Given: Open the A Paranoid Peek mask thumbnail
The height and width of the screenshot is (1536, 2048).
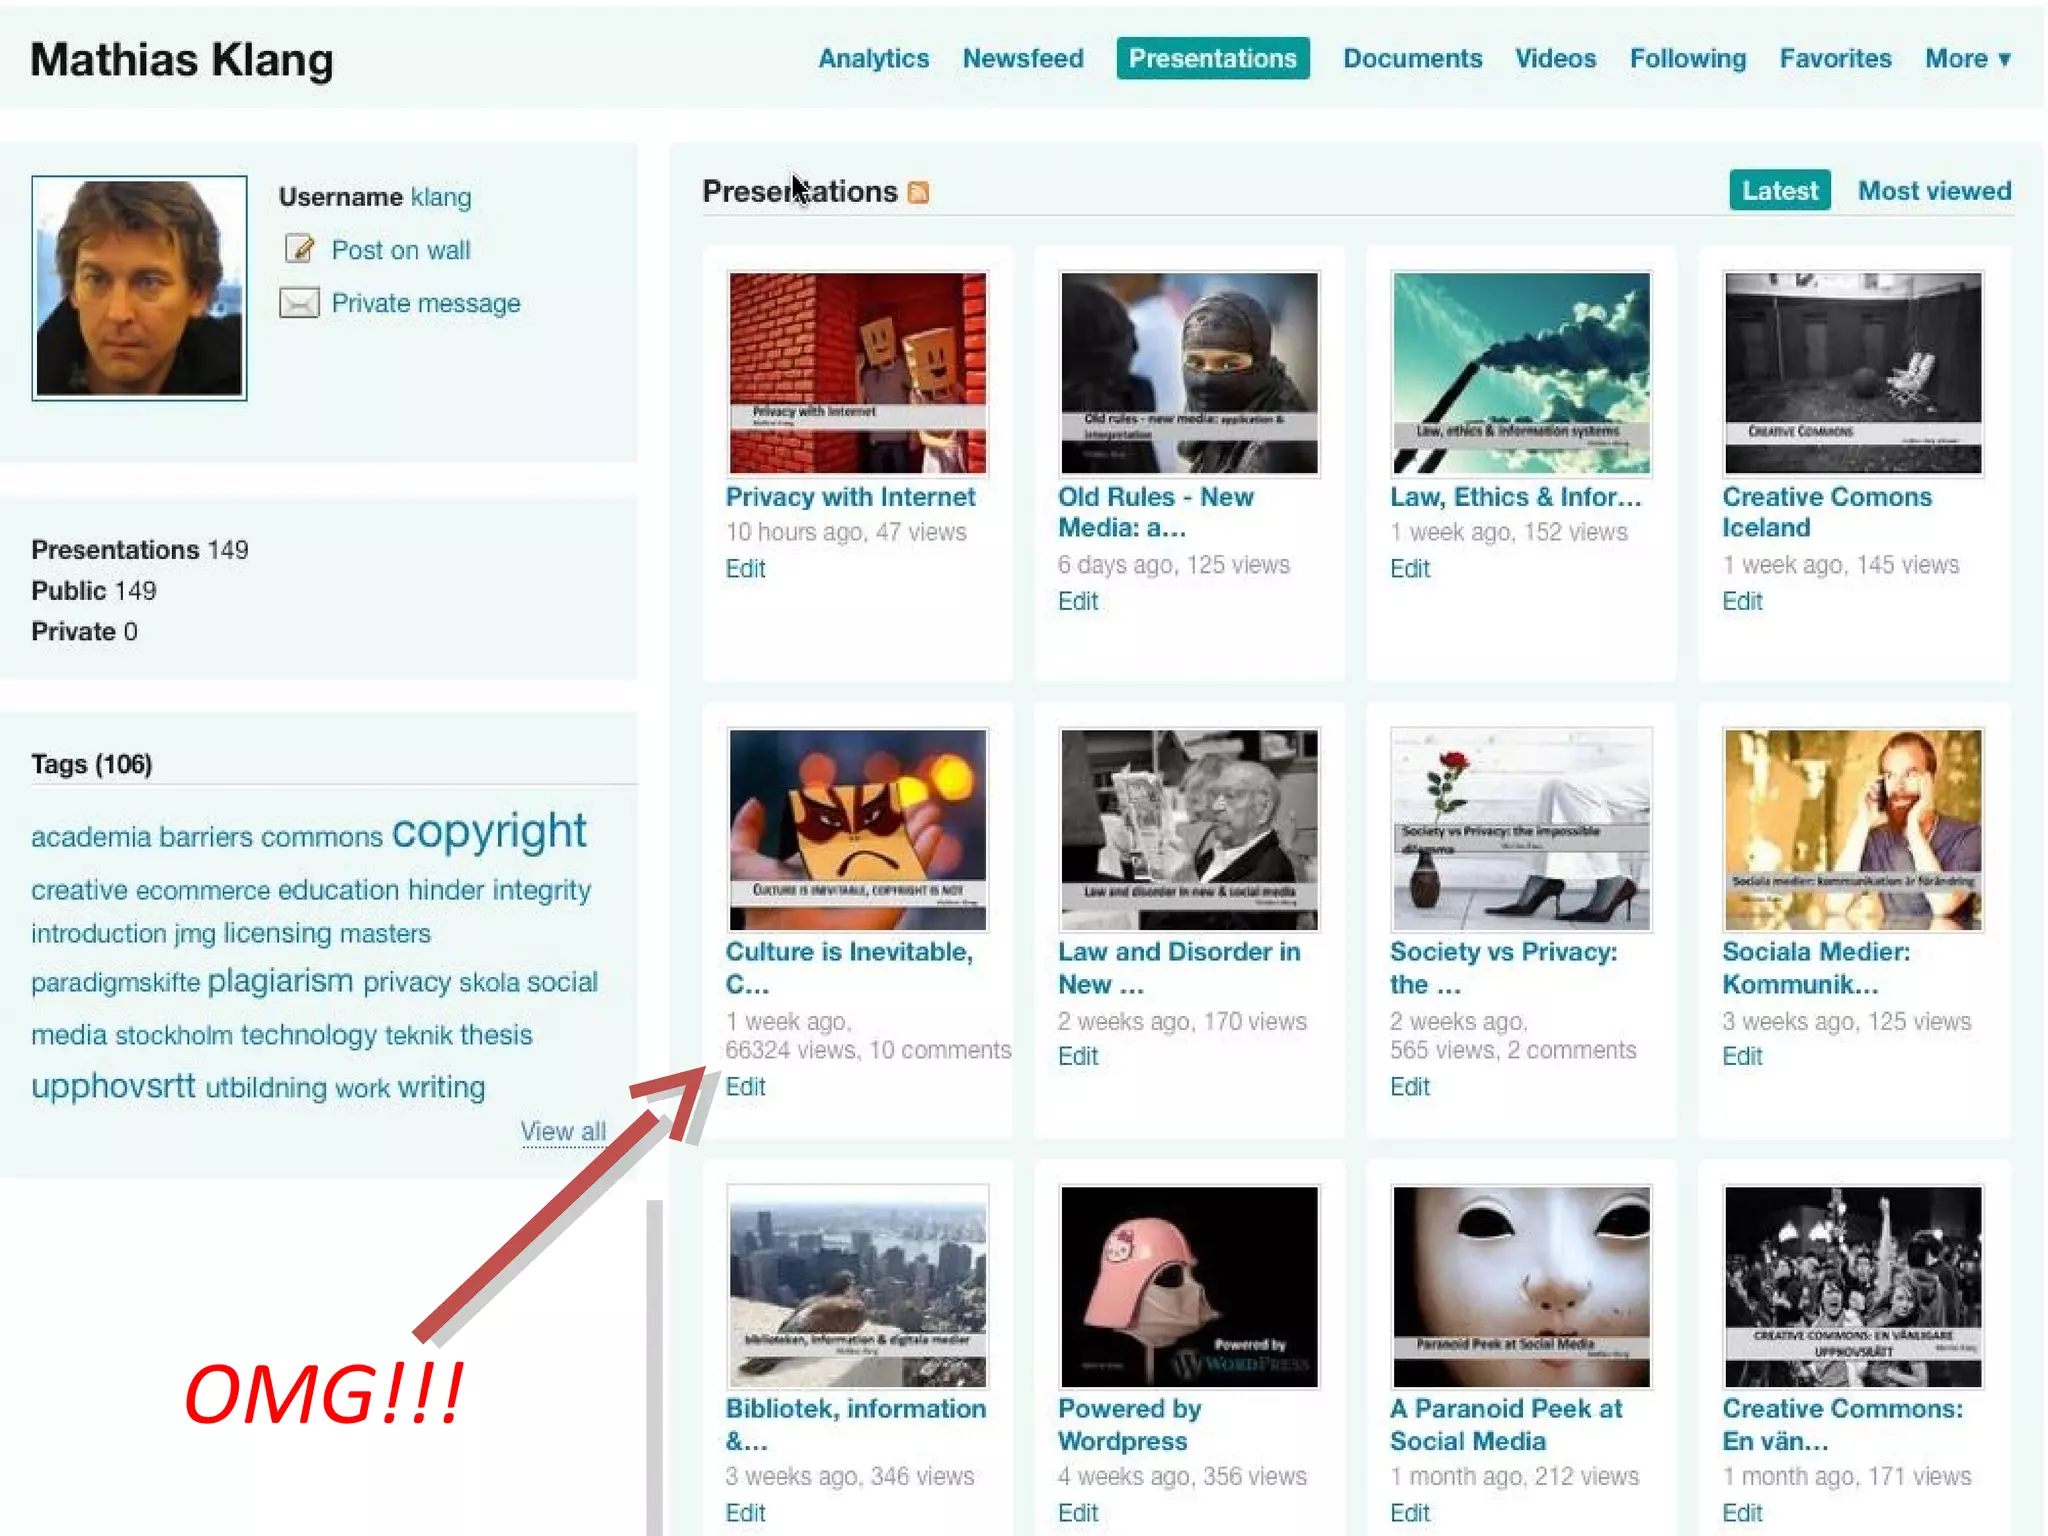Looking at the screenshot, I should click(x=1520, y=1286).
